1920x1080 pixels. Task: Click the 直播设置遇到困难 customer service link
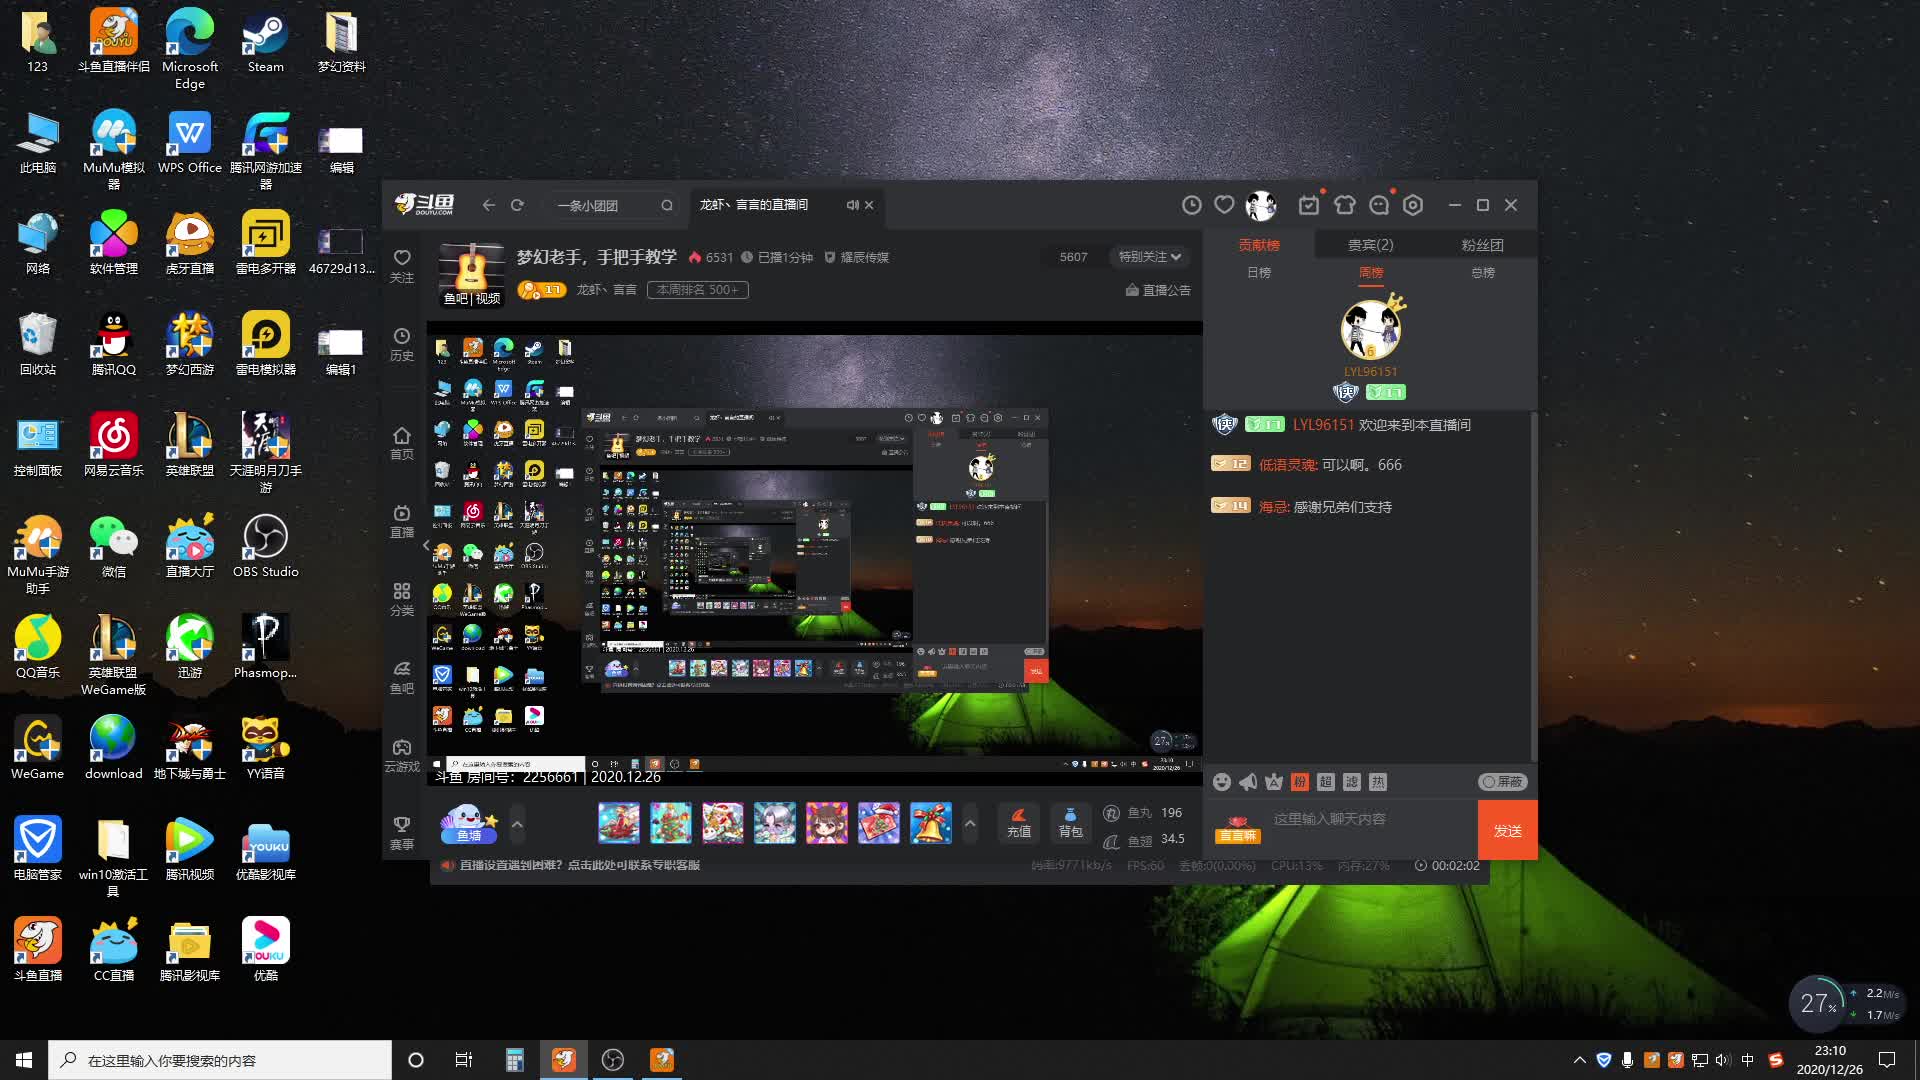(x=579, y=865)
